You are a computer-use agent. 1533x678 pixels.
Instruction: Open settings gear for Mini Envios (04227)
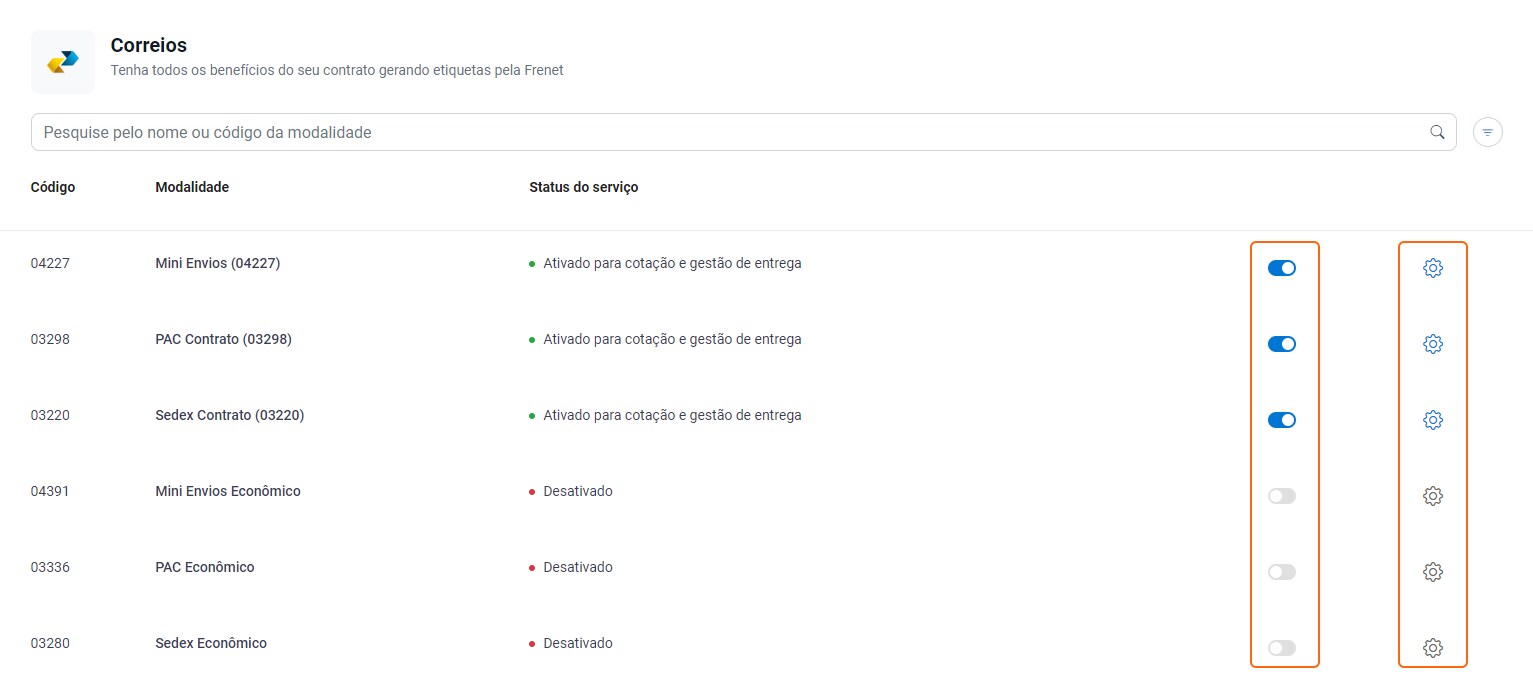point(1433,267)
